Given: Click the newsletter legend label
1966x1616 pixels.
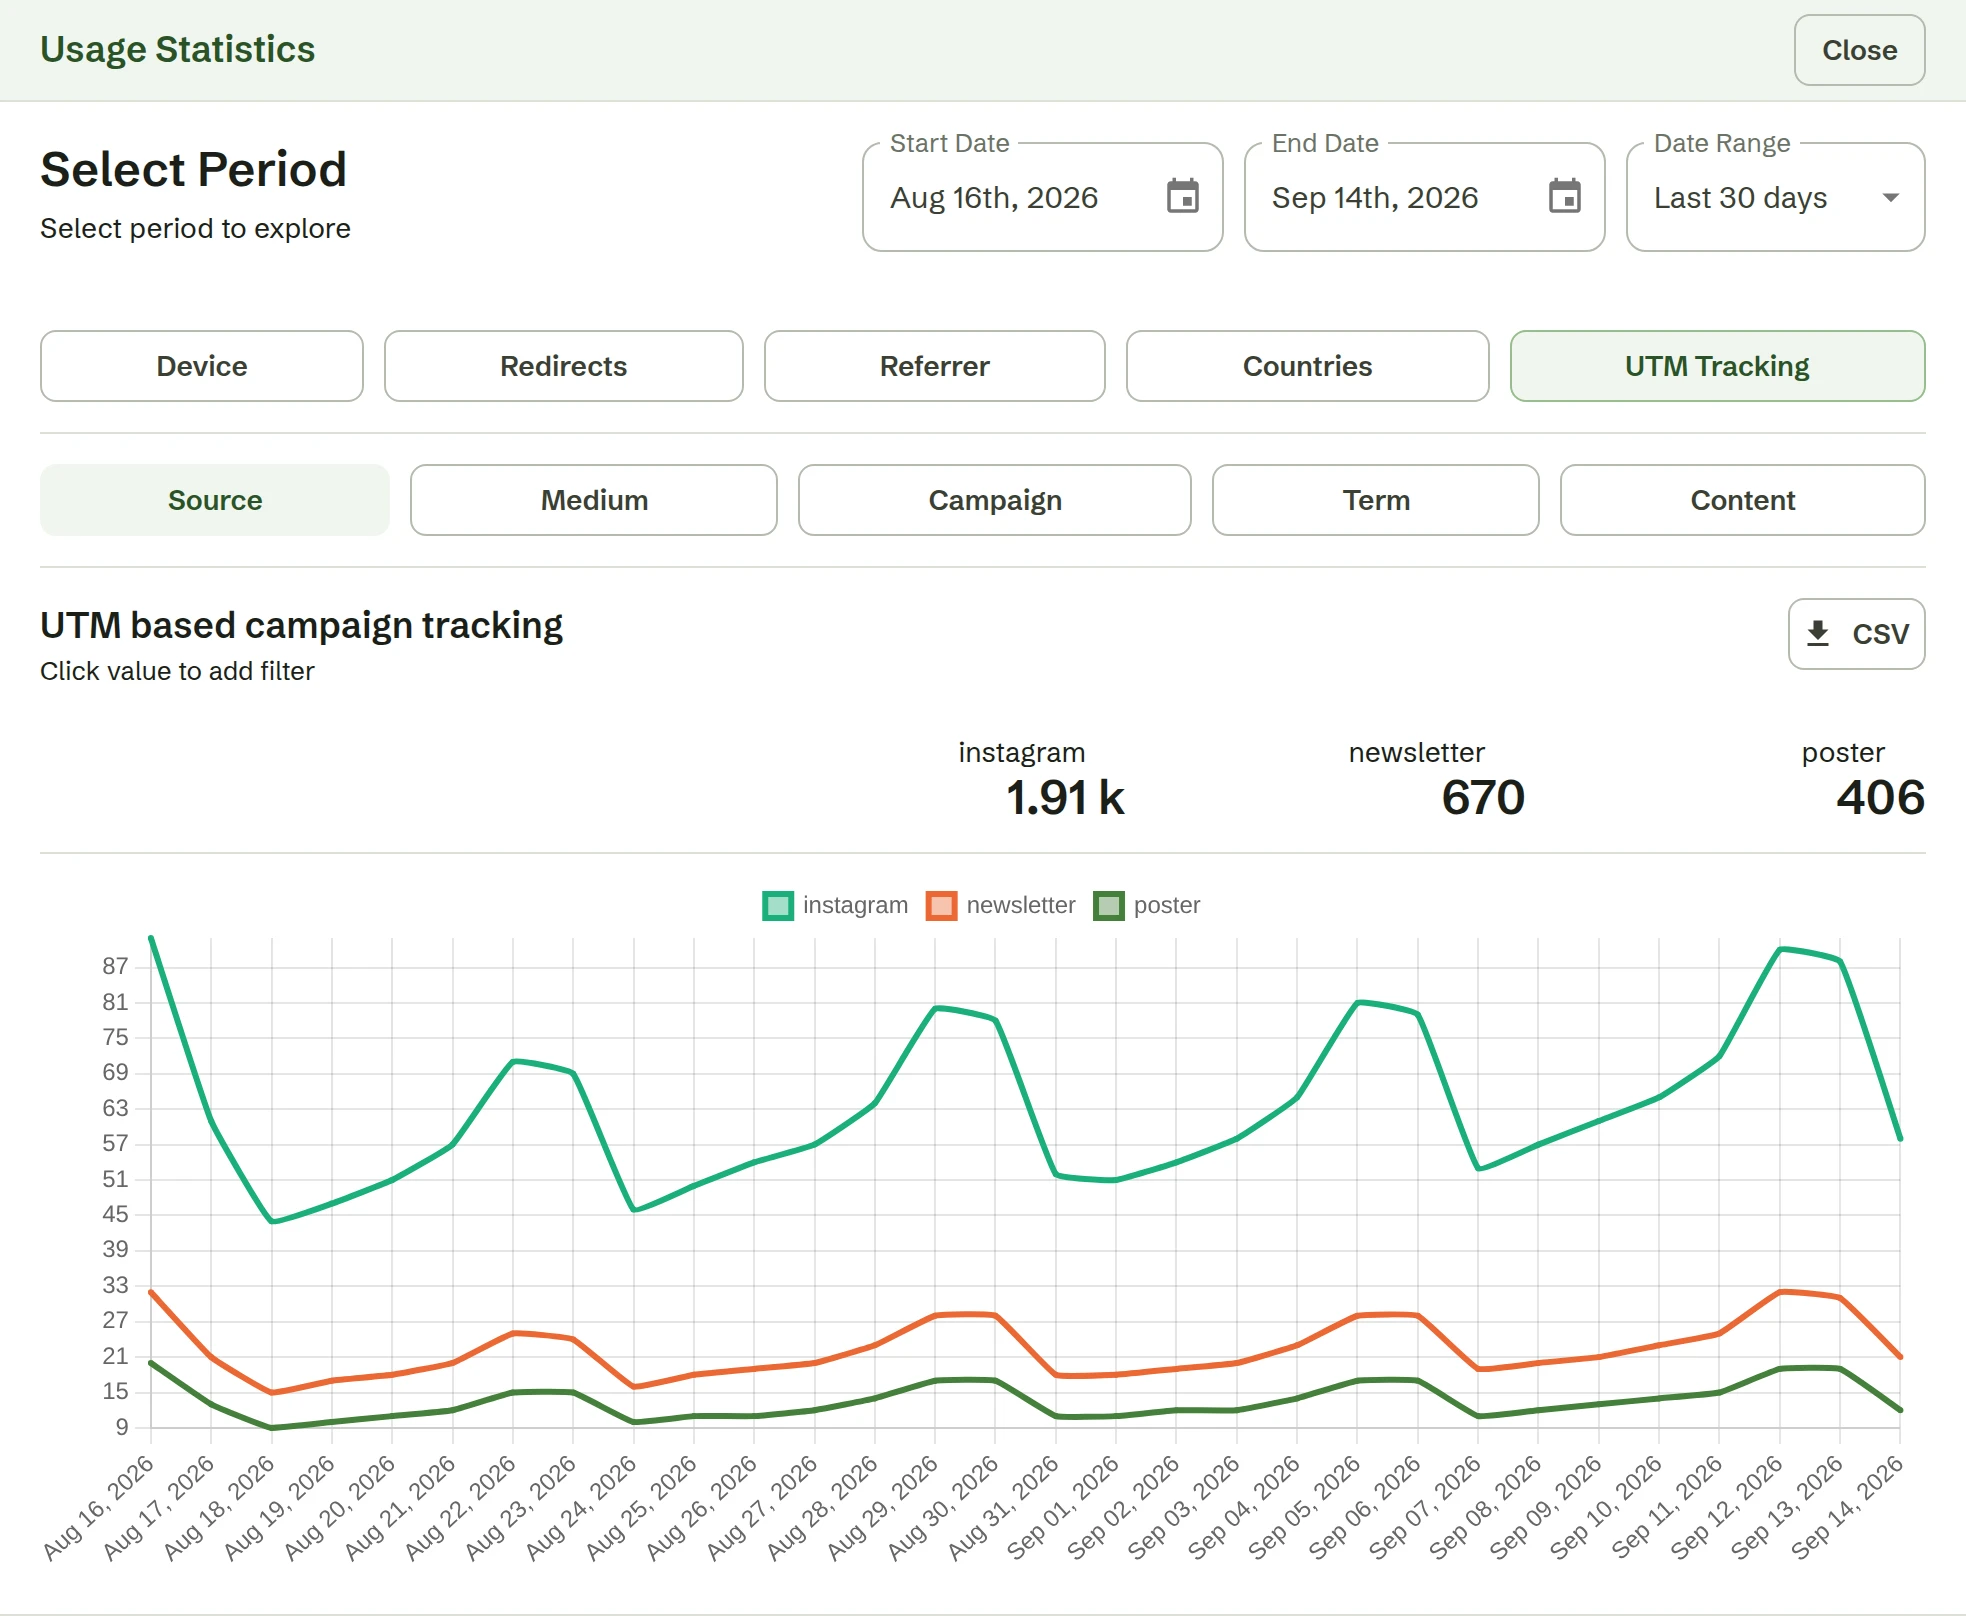Looking at the screenshot, I should tap(1021, 905).
